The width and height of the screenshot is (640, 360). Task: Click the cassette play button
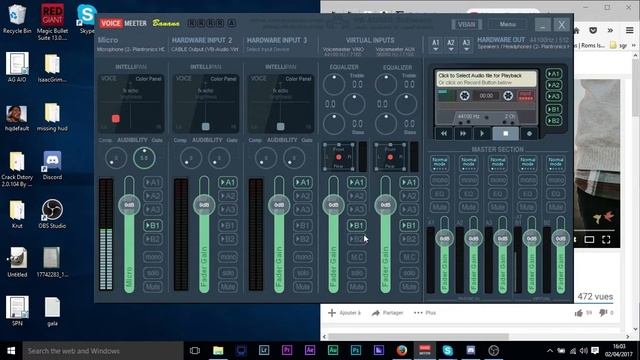[x=482, y=133]
